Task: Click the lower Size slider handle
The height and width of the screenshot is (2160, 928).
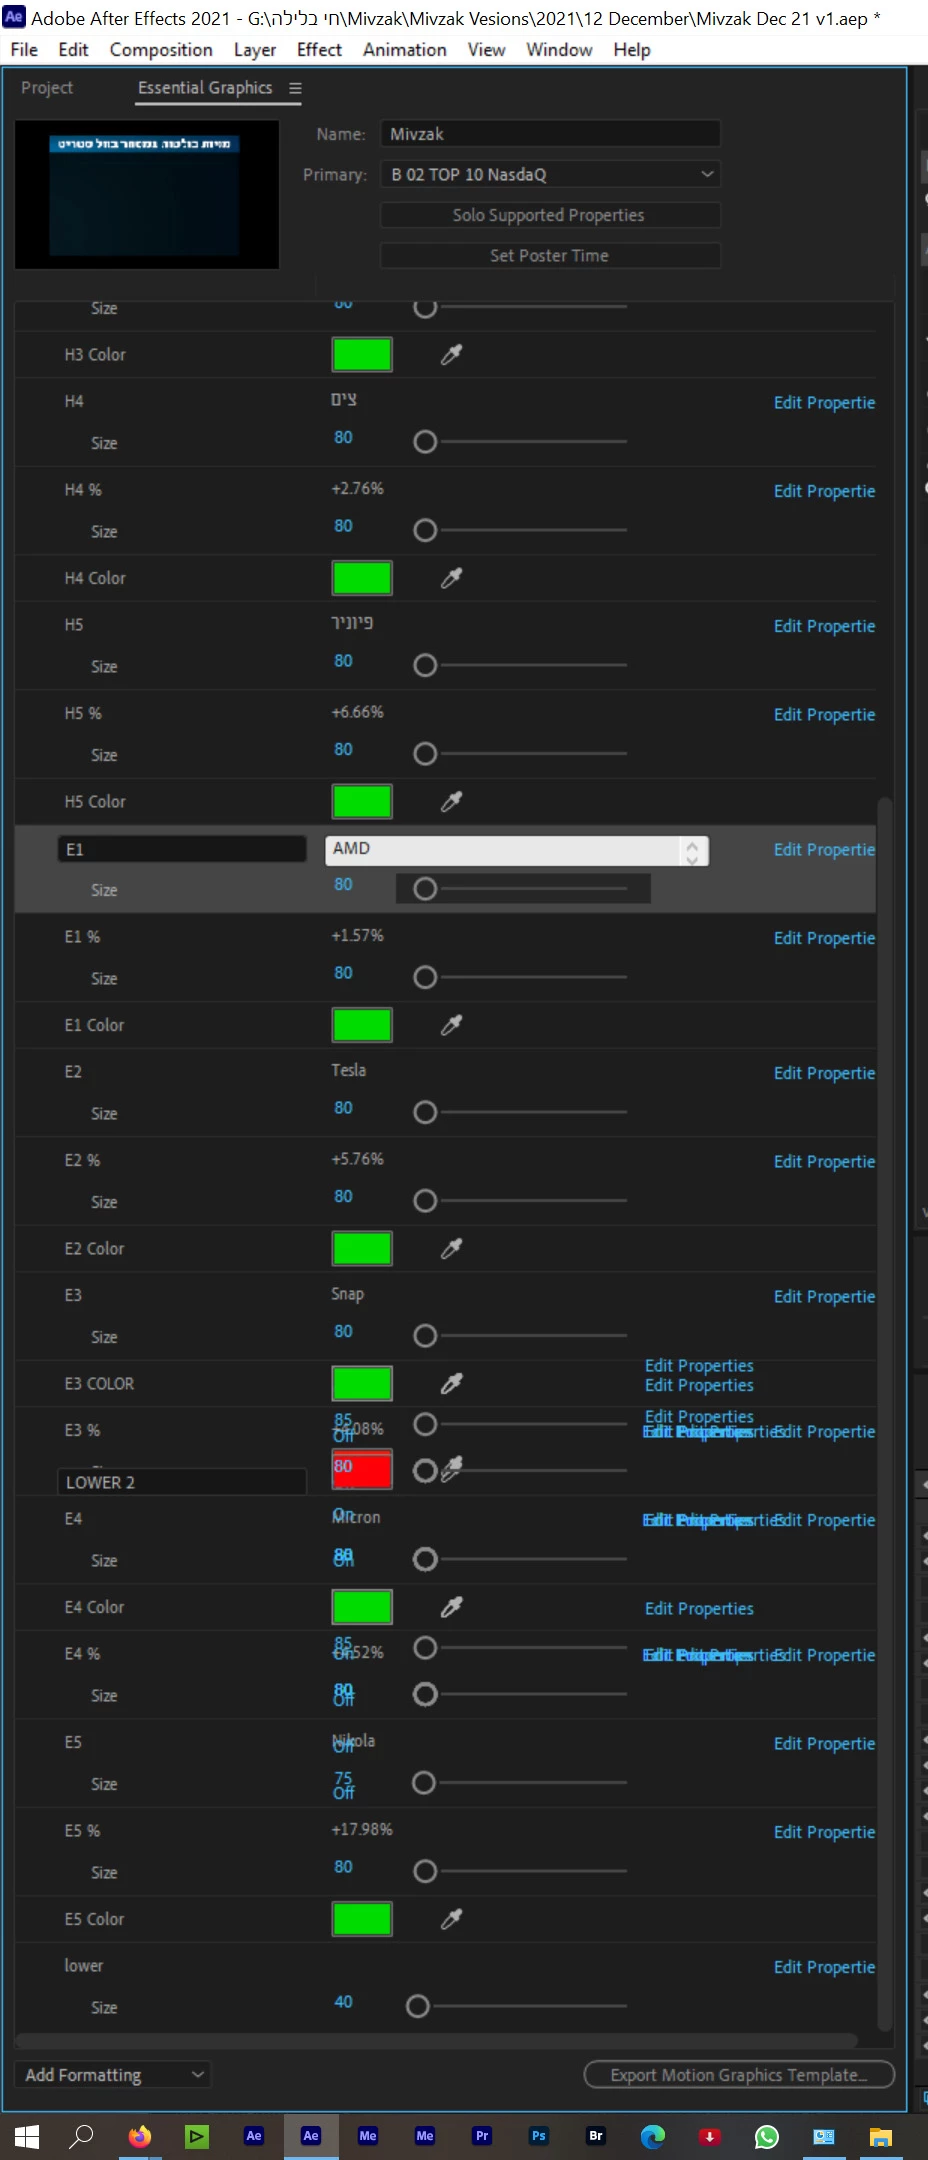Action: (418, 2006)
